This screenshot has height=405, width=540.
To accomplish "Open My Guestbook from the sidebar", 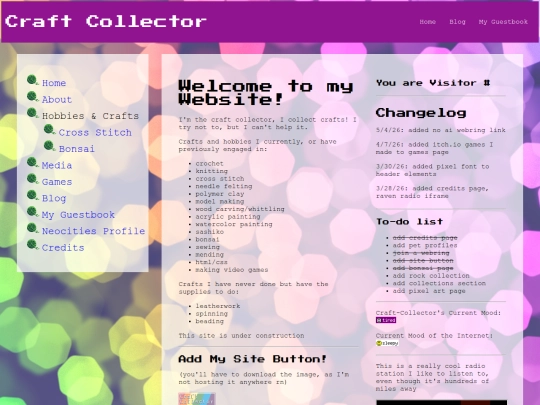I will tap(78, 215).
